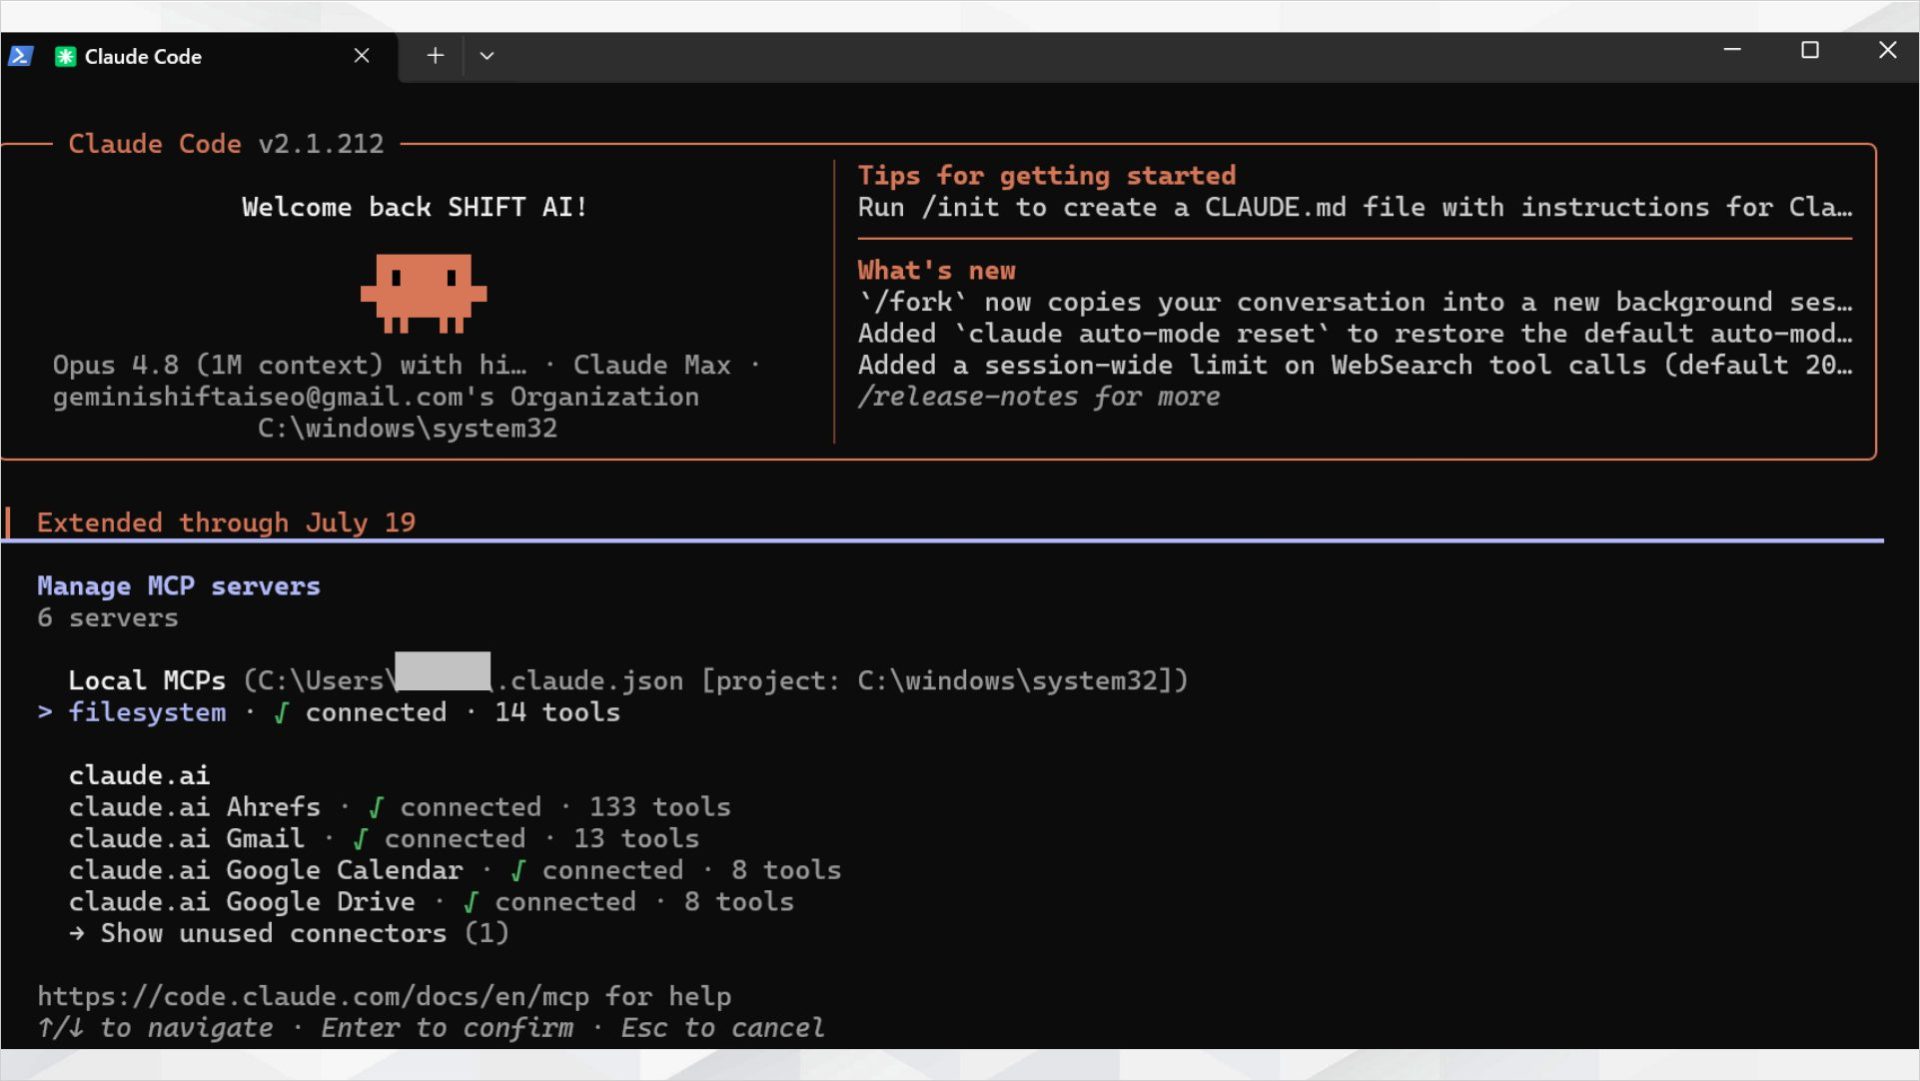Click the '133 tools' count on Ahrefs row
This screenshot has width=1920, height=1081.
(660, 807)
